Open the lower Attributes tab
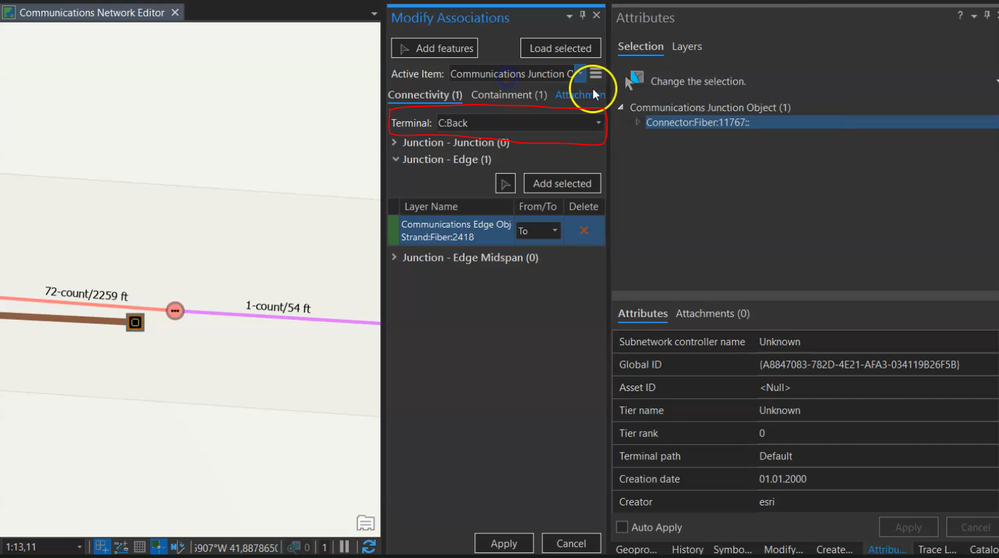Screen dimensions: 999x558 (x=642, y=313)
